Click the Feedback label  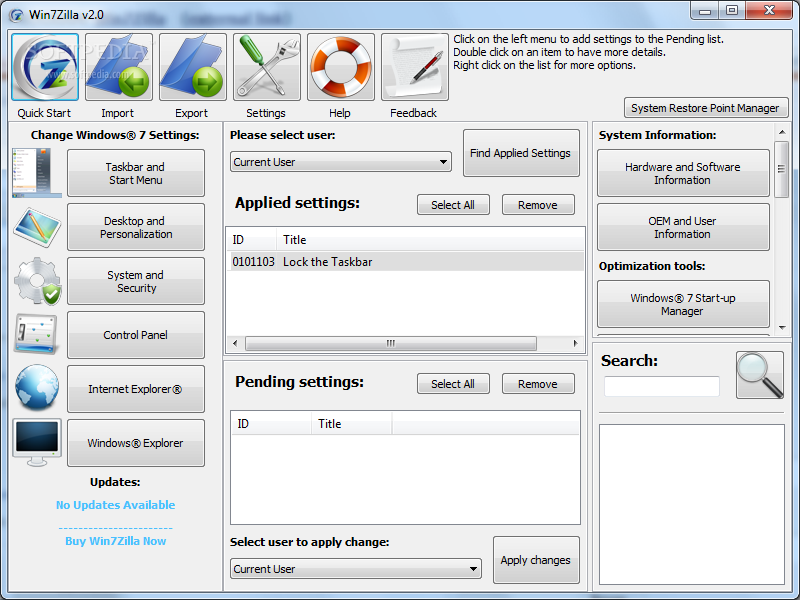pos(413,113)
